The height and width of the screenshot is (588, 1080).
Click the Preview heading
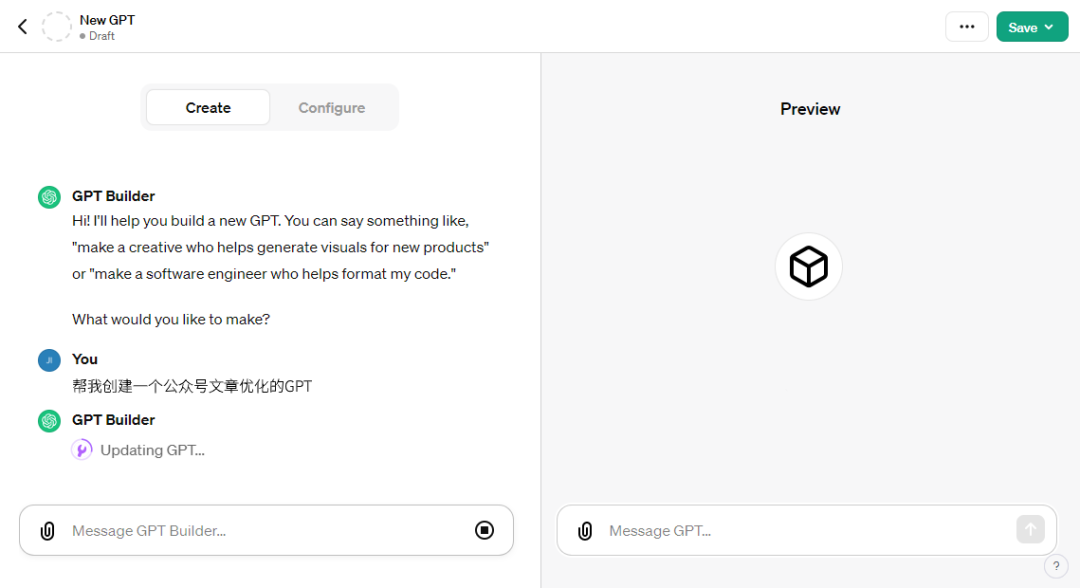click(x=810, y=109)
